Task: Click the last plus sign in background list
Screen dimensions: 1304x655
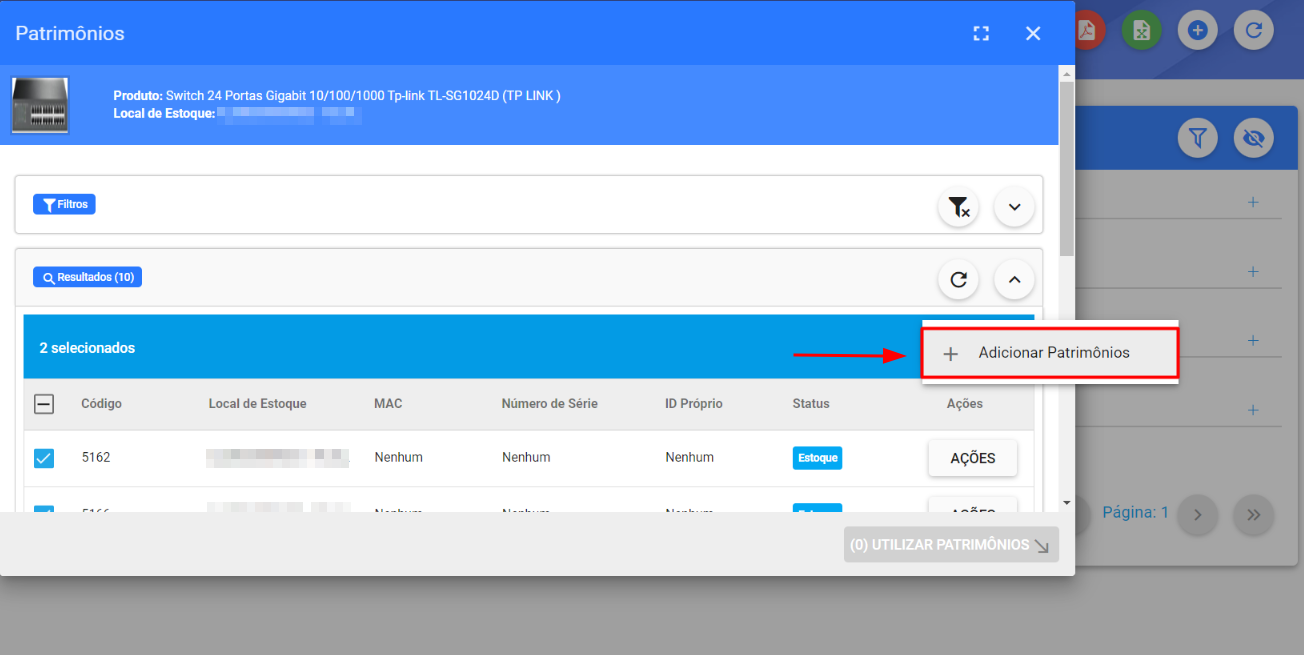Action: coord(1253,410)
